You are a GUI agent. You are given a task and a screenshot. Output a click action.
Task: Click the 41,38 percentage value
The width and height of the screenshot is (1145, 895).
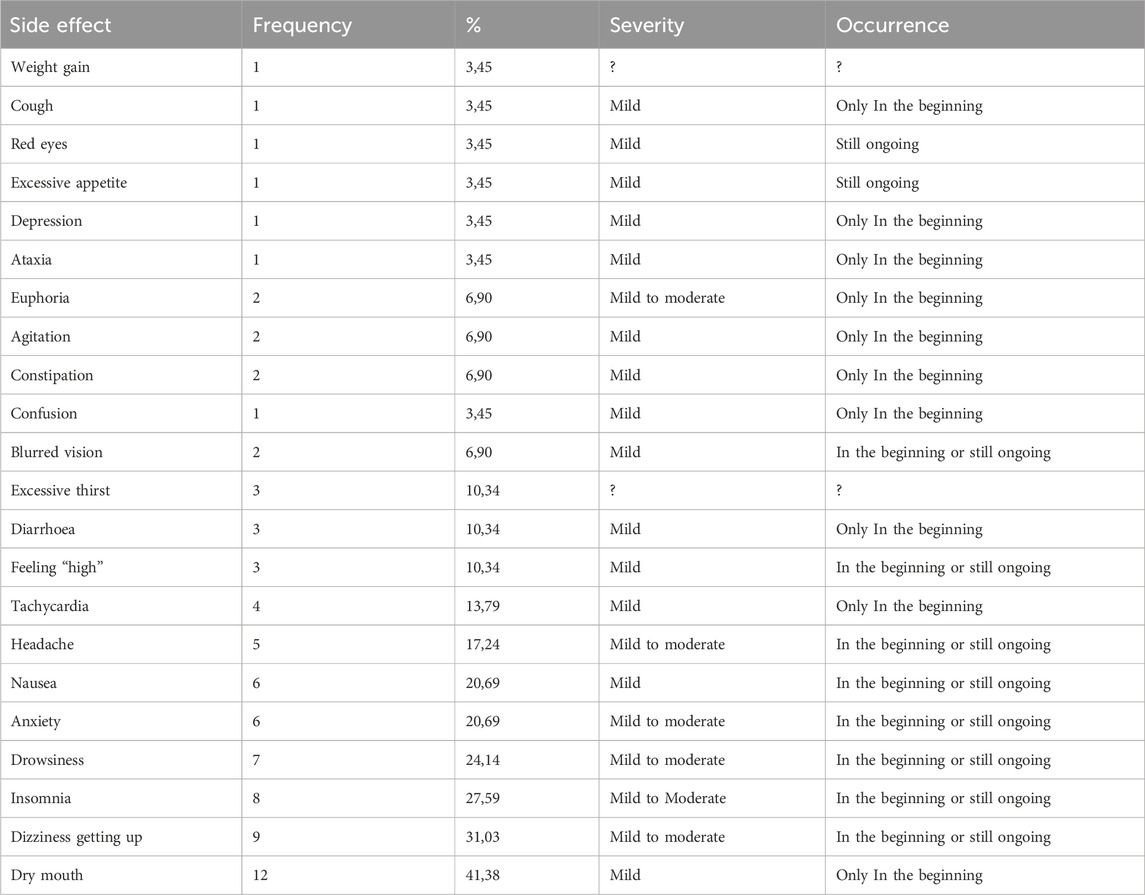tap(485, 875)
